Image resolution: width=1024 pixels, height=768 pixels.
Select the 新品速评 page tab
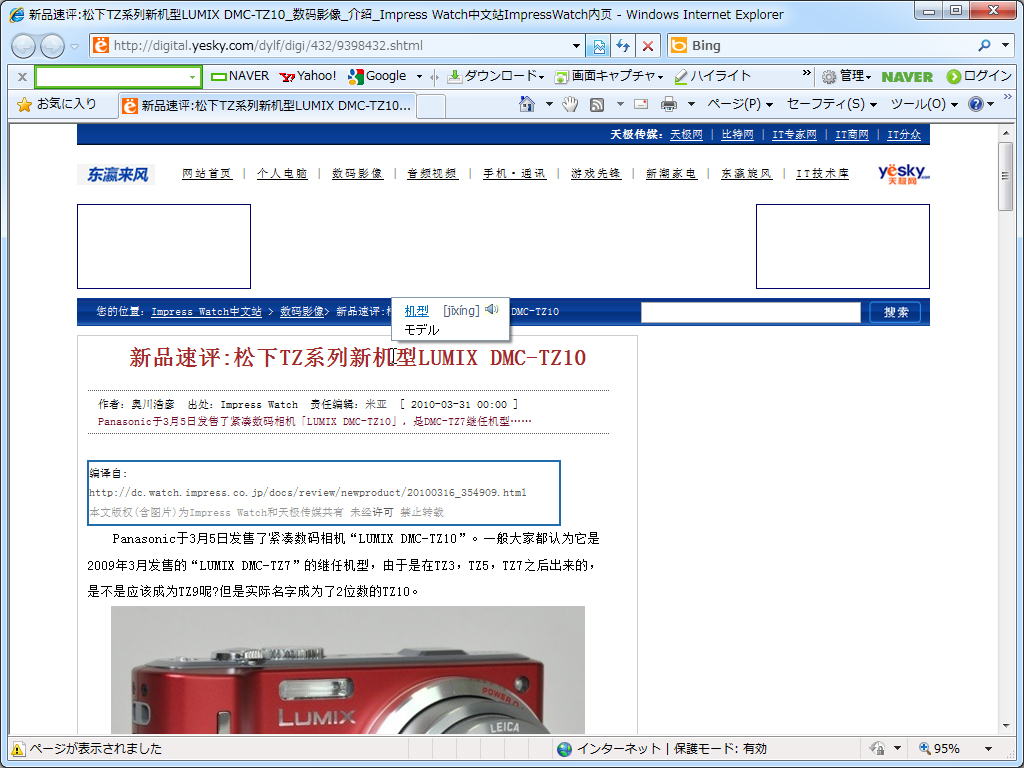(x=268, y=105)
